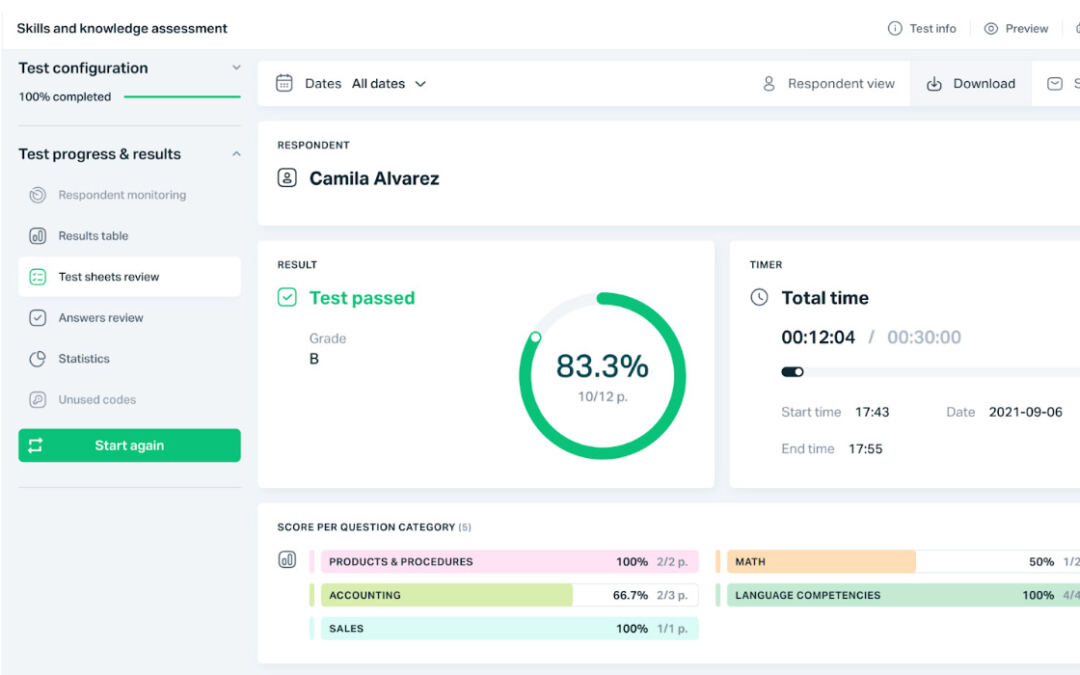Click the Statistics pie chart icon
Viewport: 1080px width, 675px height.
[x=38, y=358]
